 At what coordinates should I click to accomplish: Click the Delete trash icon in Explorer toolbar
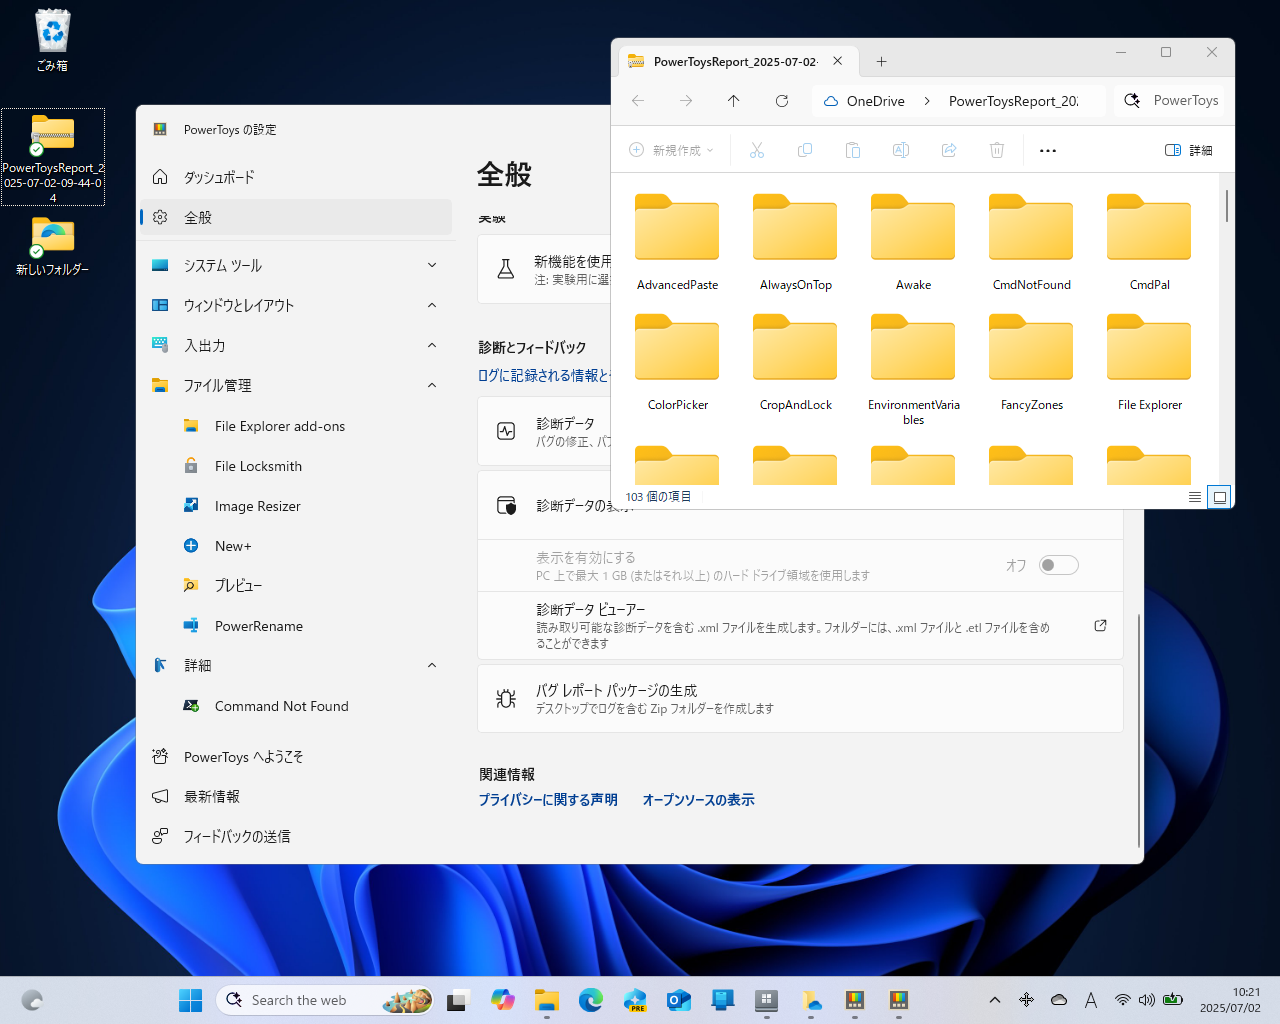tap(996, 149)
